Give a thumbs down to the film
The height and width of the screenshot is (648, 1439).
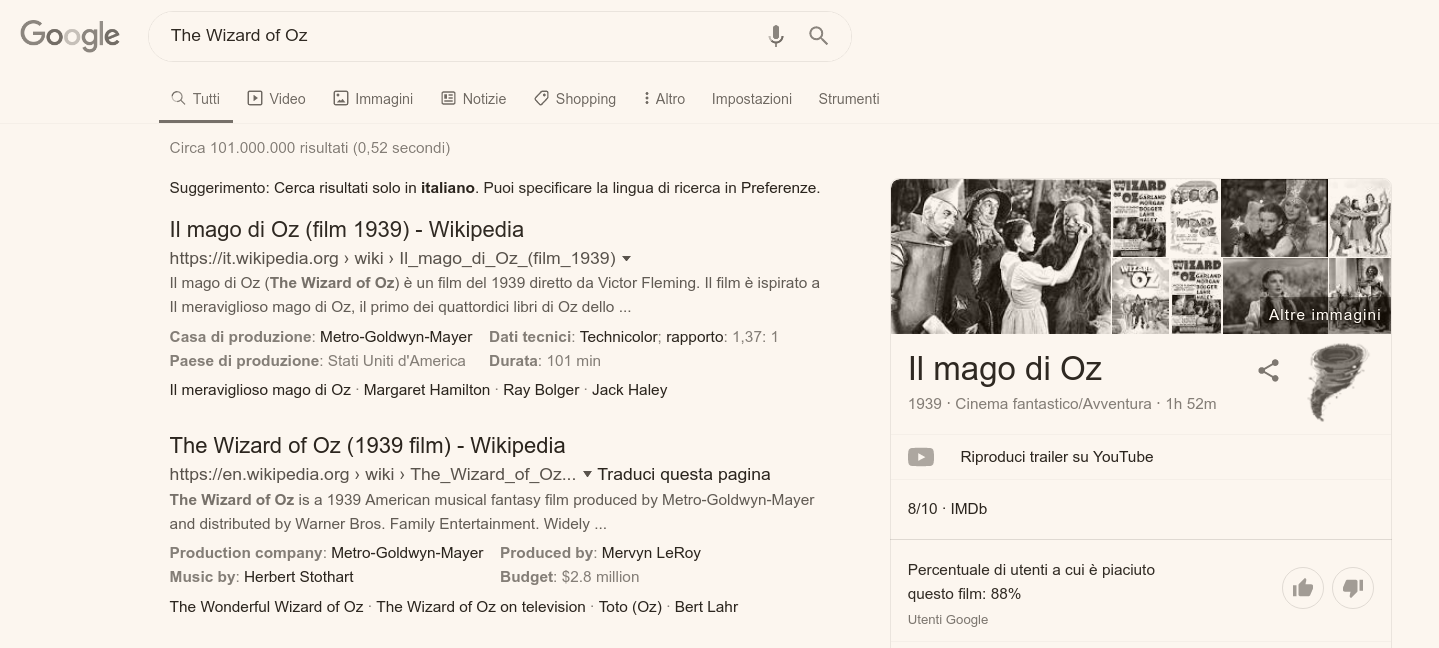pyautogui.click(x=1353, y=588)
